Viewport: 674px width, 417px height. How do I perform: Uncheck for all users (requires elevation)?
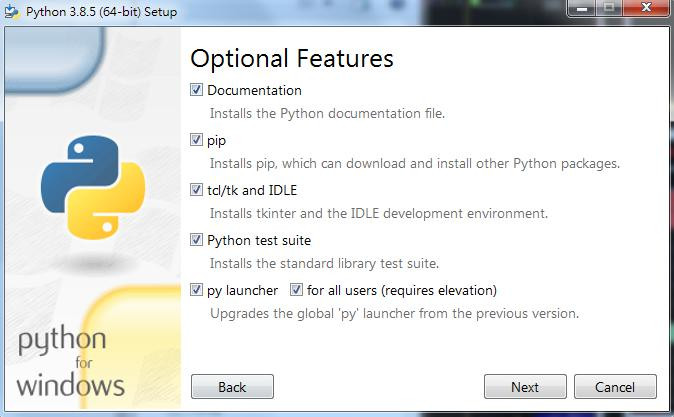296,290
